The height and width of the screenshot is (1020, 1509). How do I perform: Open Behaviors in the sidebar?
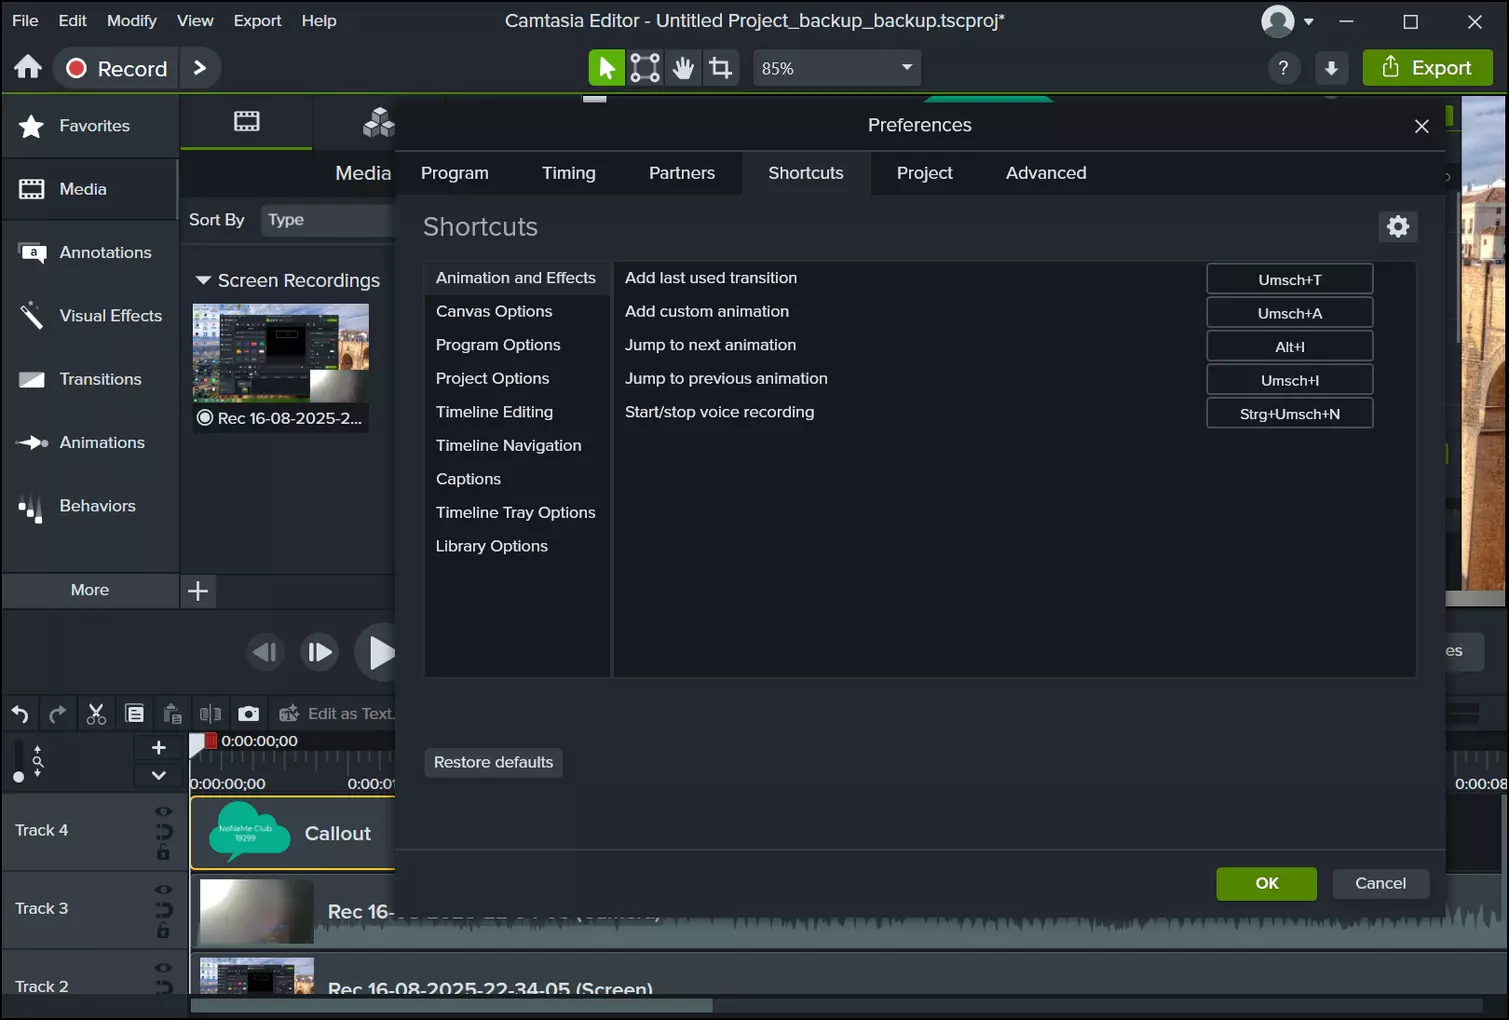90,506
